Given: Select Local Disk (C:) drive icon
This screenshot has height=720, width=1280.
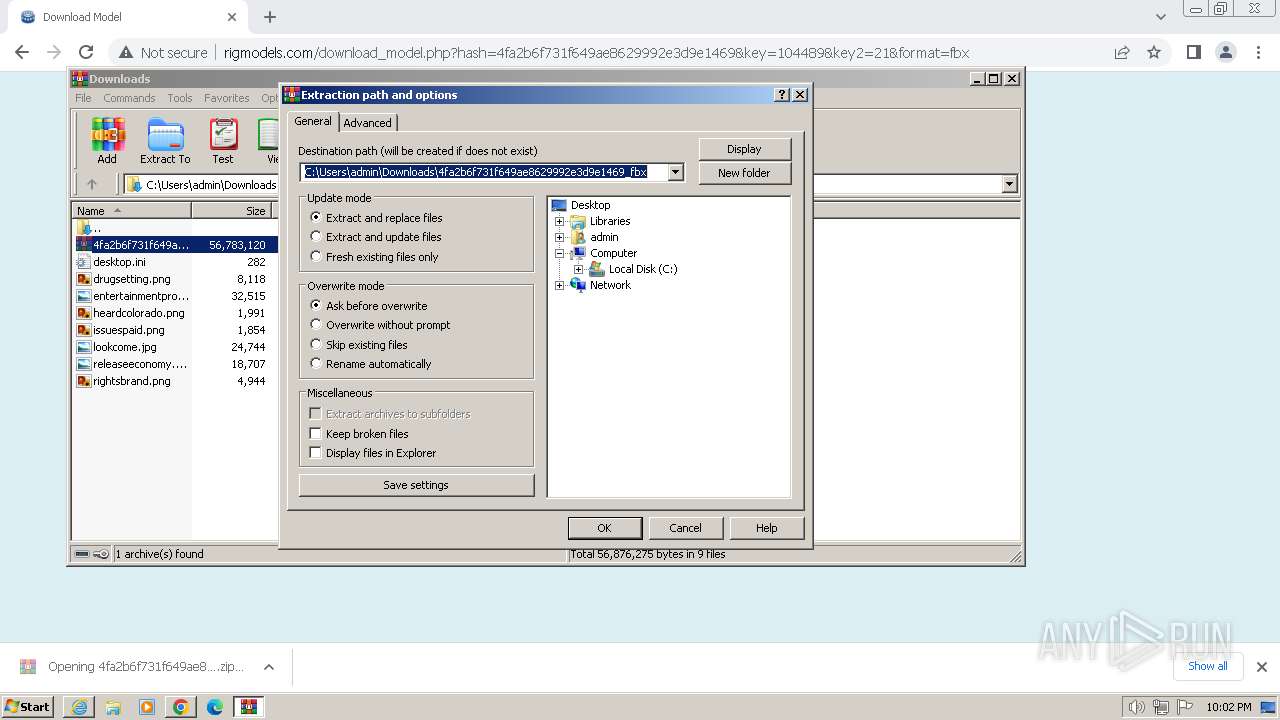Looking at the screenshot, I should (x=597, y=269).
